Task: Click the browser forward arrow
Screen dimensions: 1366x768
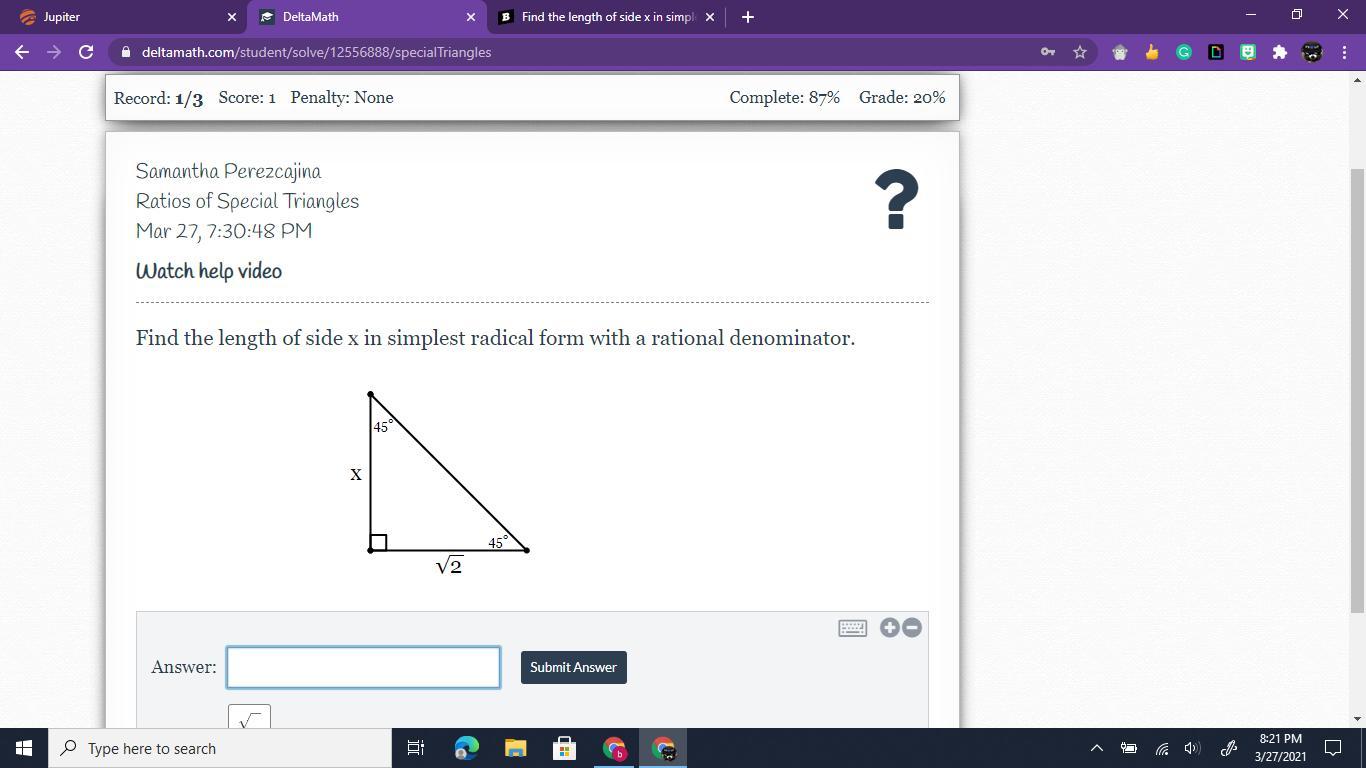Action: point(54,52)
